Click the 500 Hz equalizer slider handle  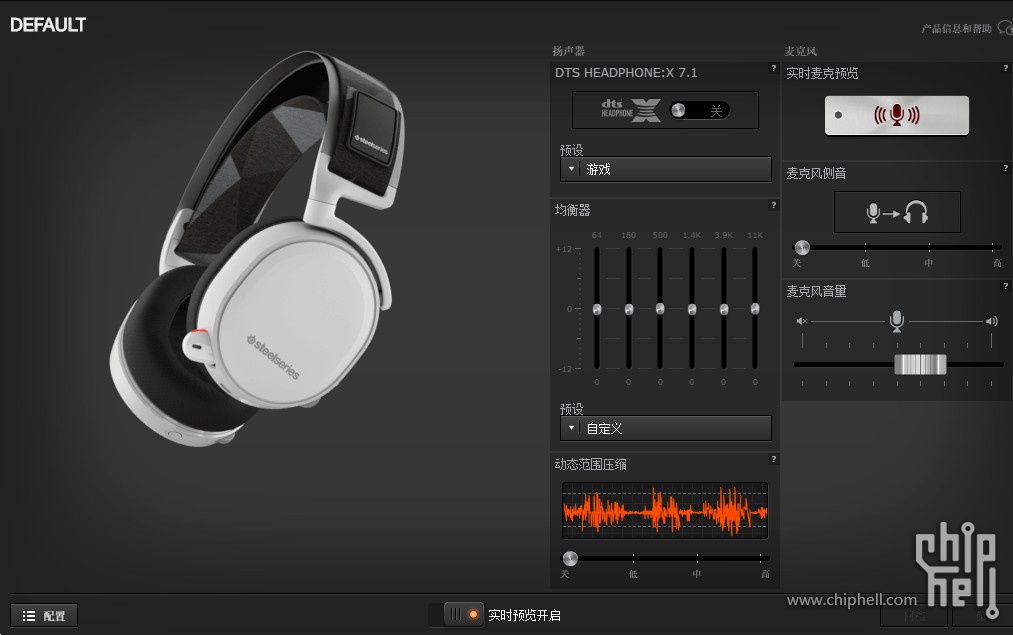660,309
